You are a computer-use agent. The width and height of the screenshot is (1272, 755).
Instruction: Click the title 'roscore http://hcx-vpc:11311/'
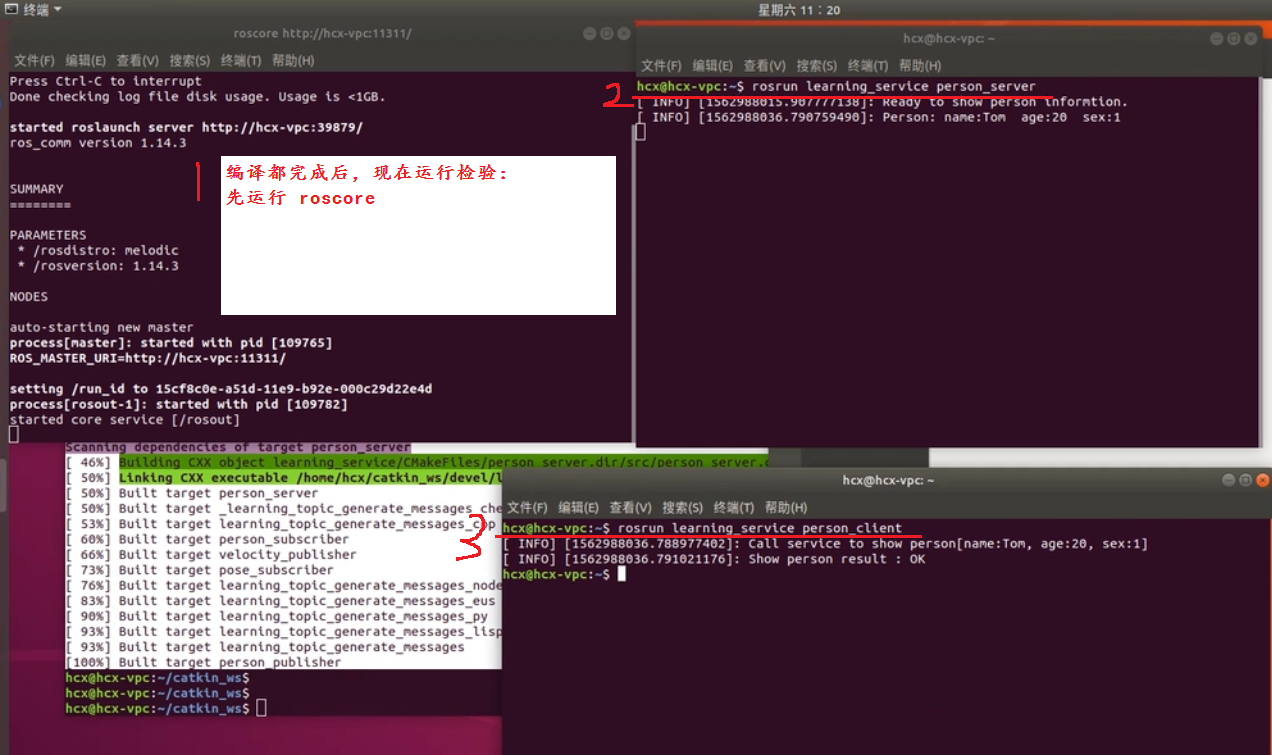pos(322,34)
